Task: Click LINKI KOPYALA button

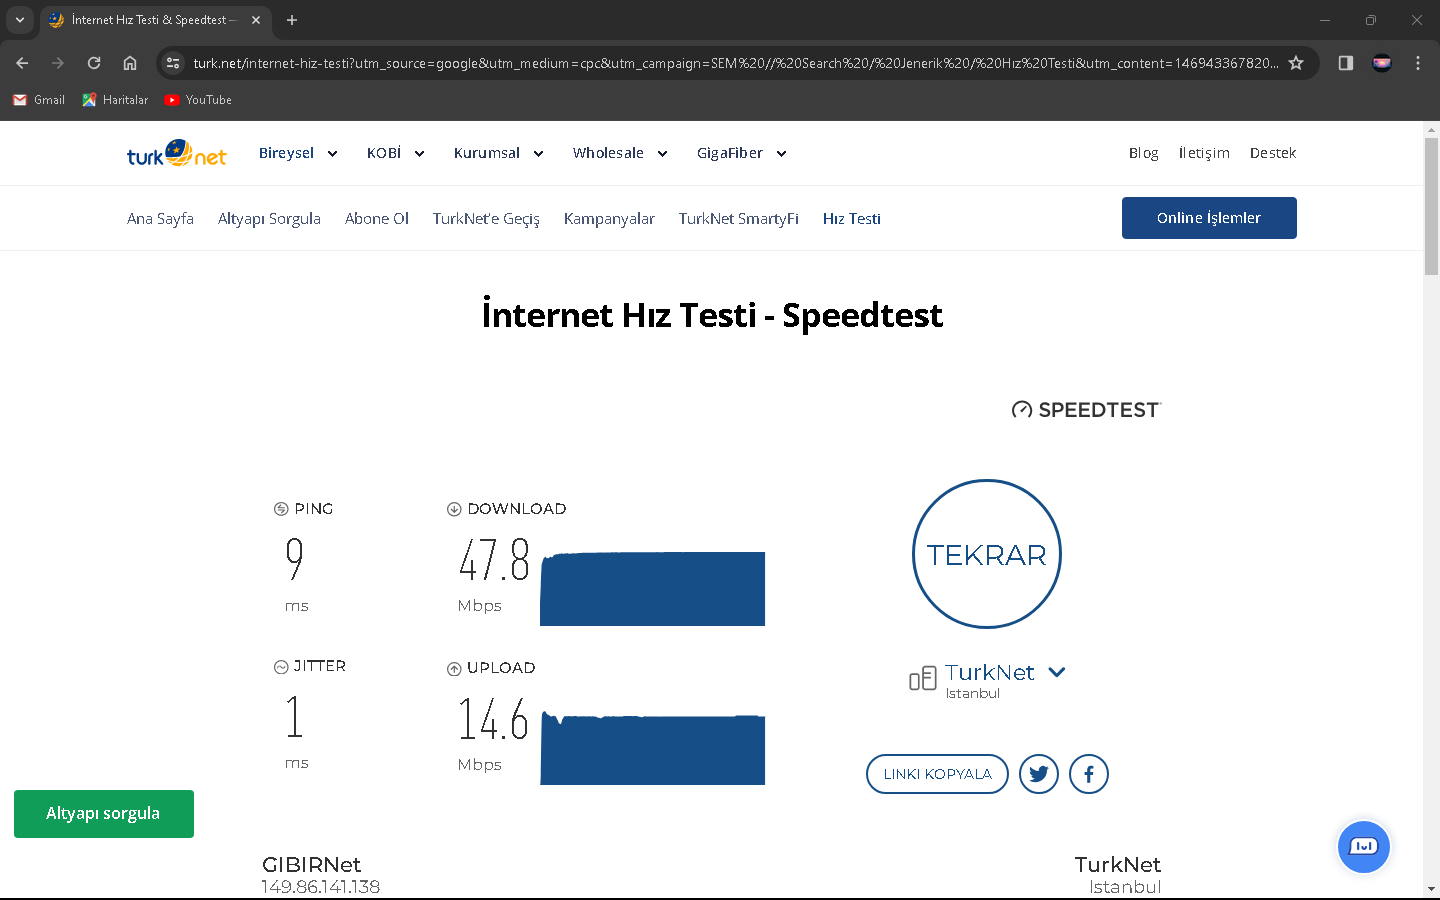Action: (x=937, y=774)
